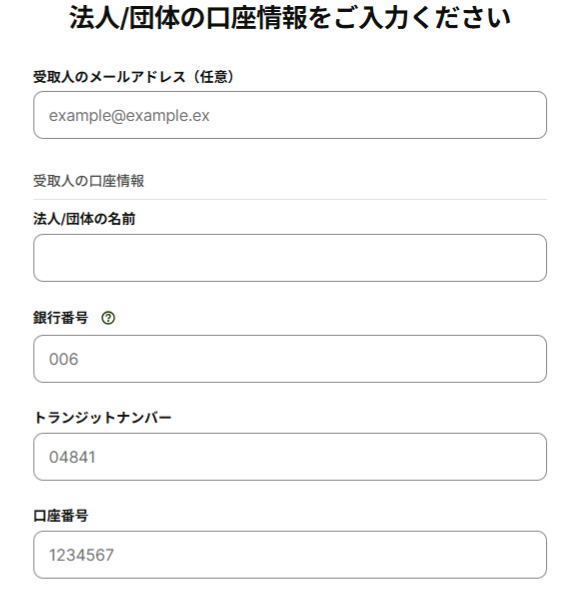580x590 pixels.
Task: Click the divider under 受取人の口座情報
Action: [290, 199]
